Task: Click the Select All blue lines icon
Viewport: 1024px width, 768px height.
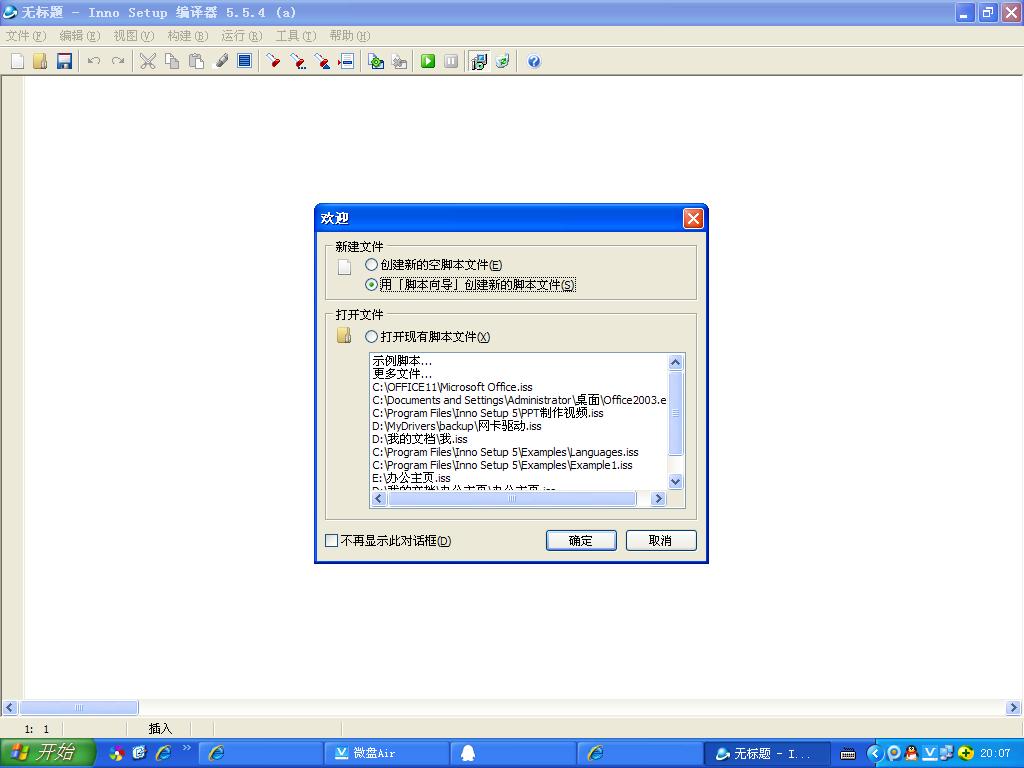Action: click(245, 61)
